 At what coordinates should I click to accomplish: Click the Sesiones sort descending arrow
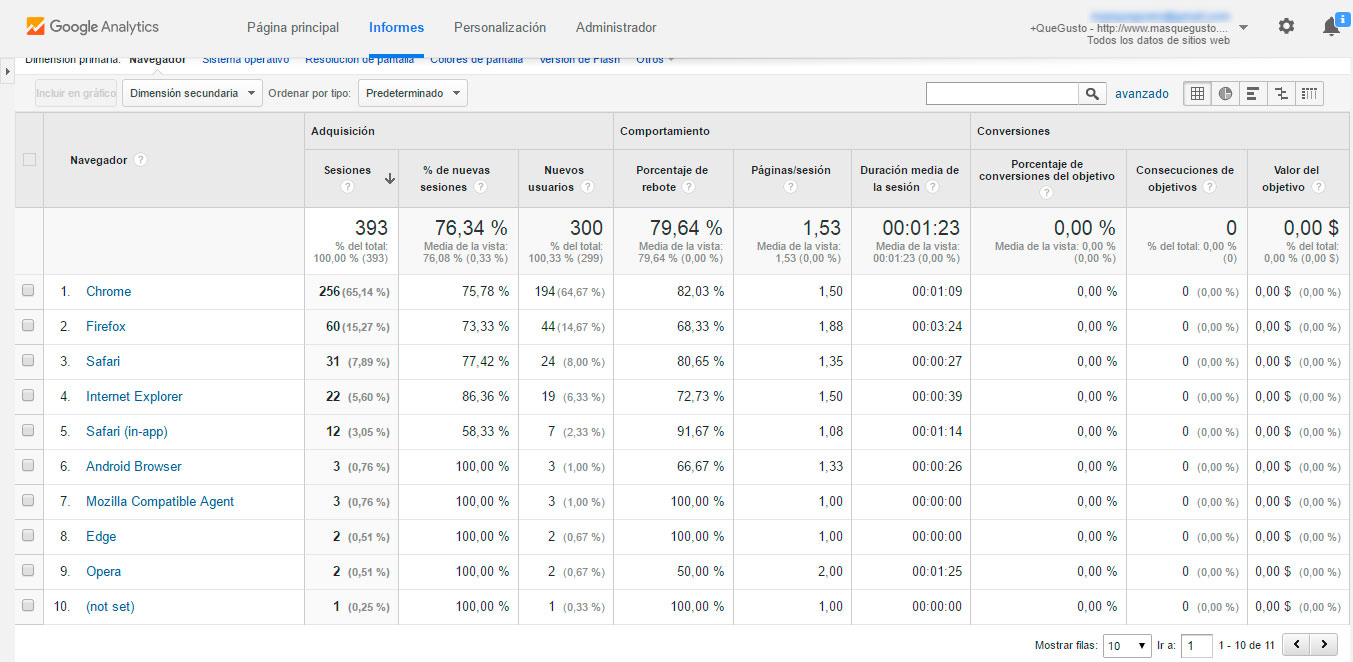(x=389, y=179)
